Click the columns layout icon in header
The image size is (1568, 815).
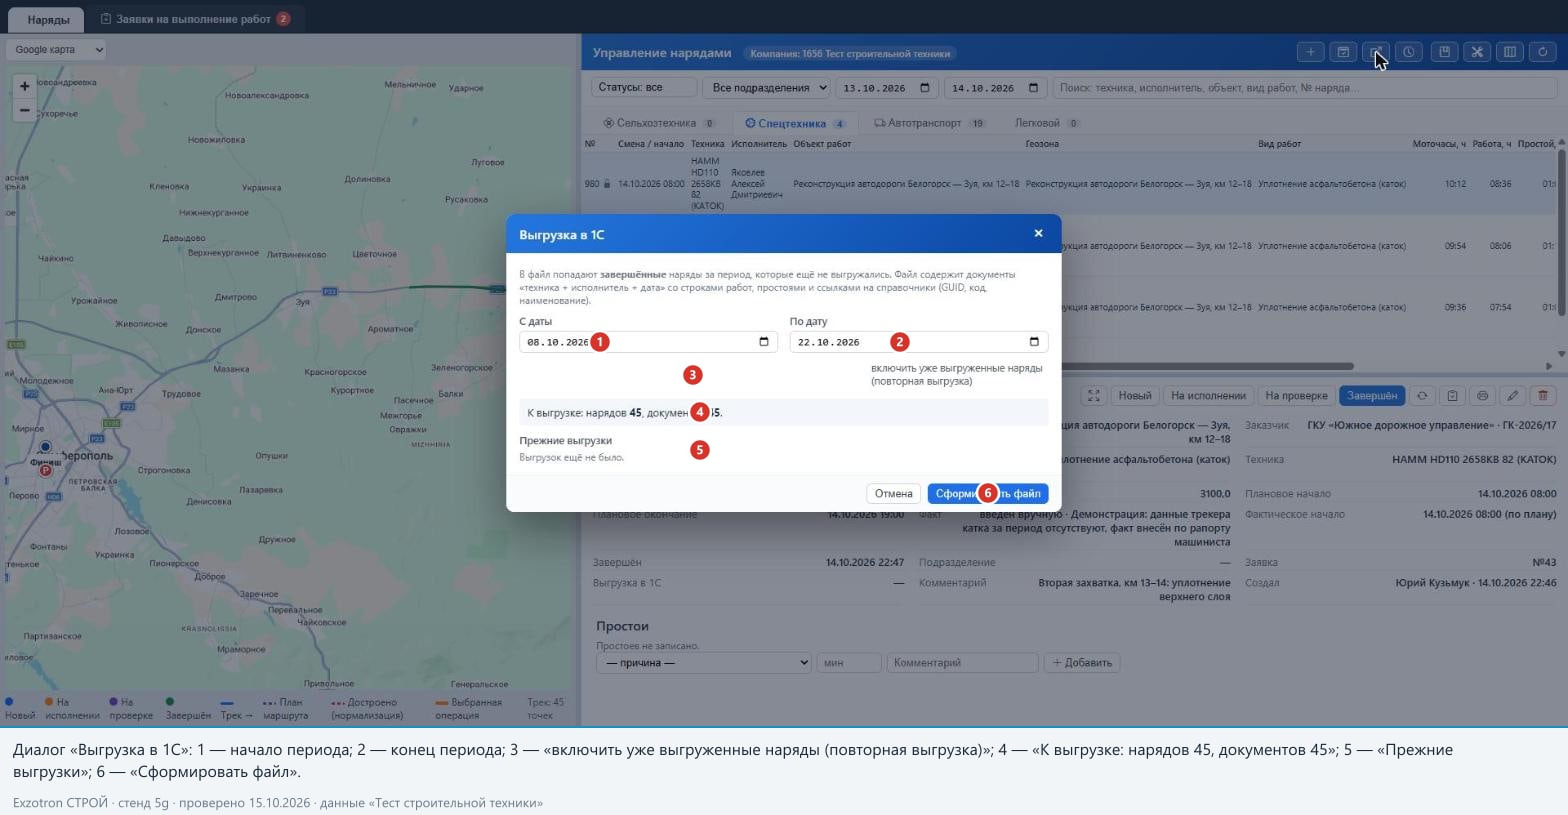pyautogui.click(x=1510, y=52)
